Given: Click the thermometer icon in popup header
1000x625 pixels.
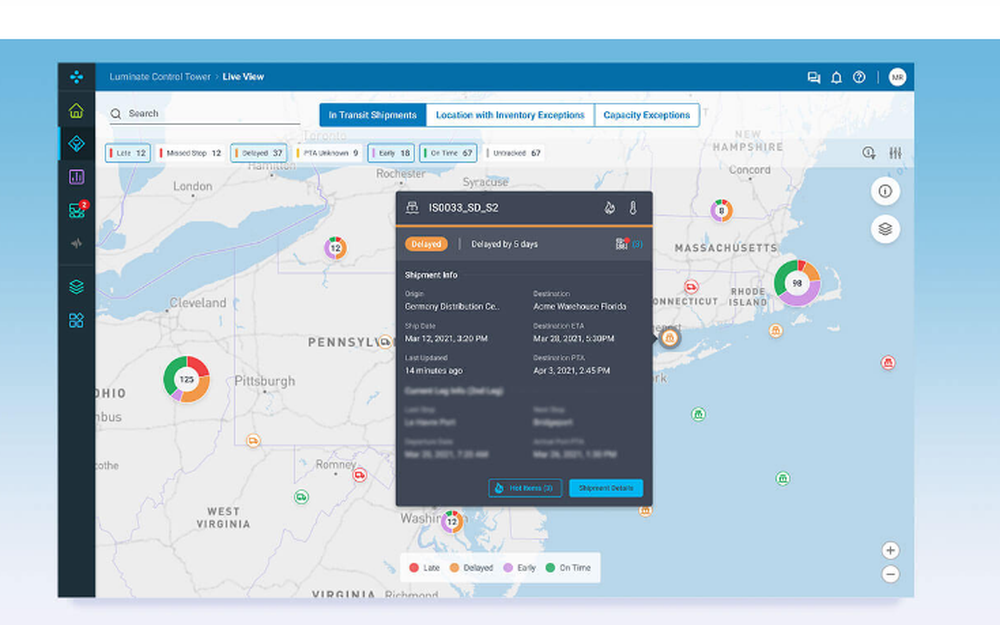Looking at the screenshot, I should (633, 208).
